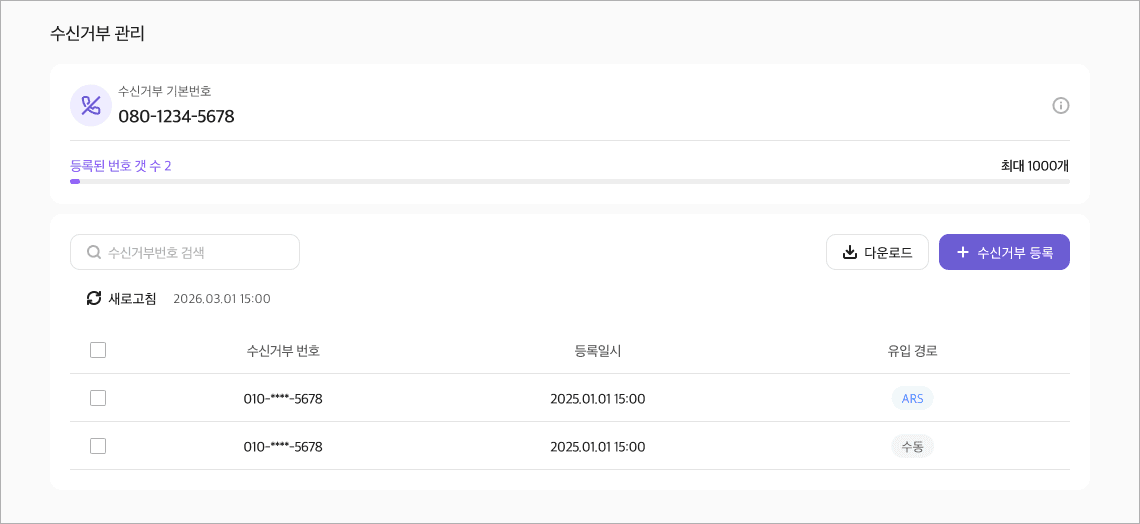Click the 수신거부 등록 button
This screenshot has width=1140, height=524.
point(1004,252)
